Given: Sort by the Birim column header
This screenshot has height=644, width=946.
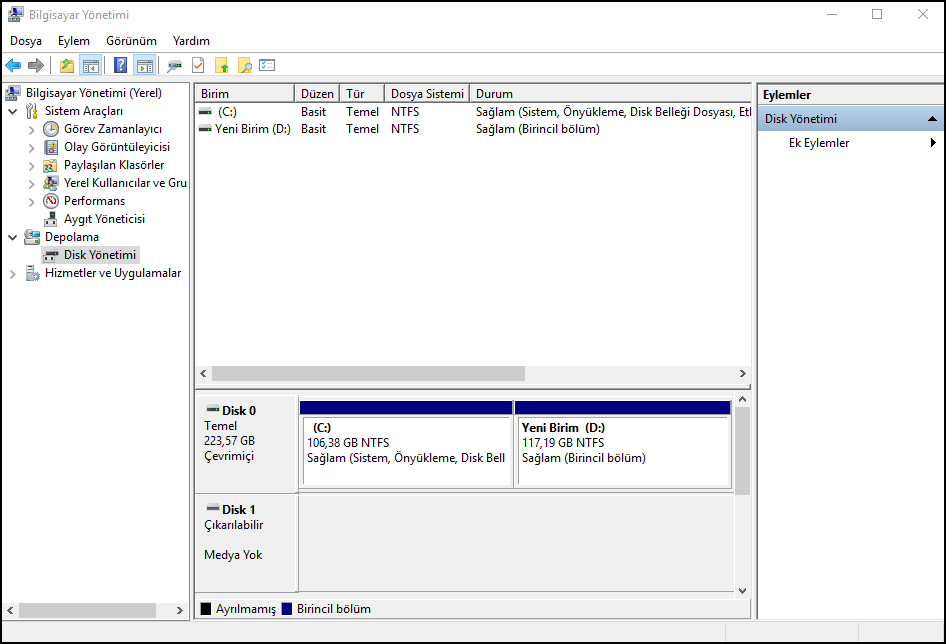Looking at the screenshot, I should 244,94.
